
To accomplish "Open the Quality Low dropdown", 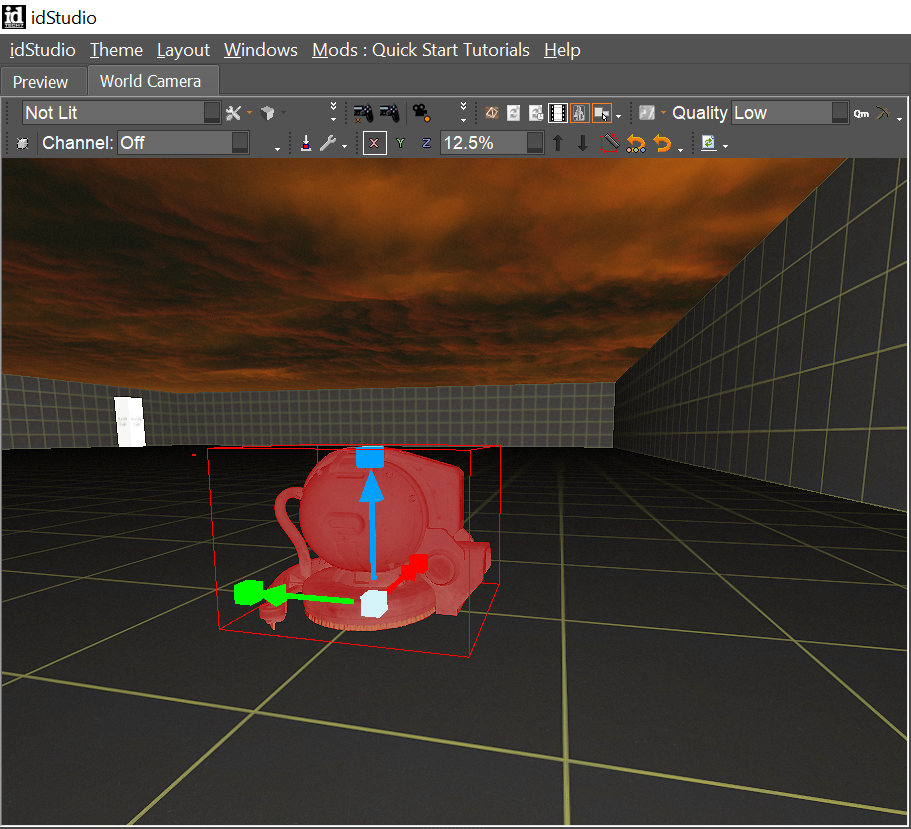I will (x=790, y=113).
